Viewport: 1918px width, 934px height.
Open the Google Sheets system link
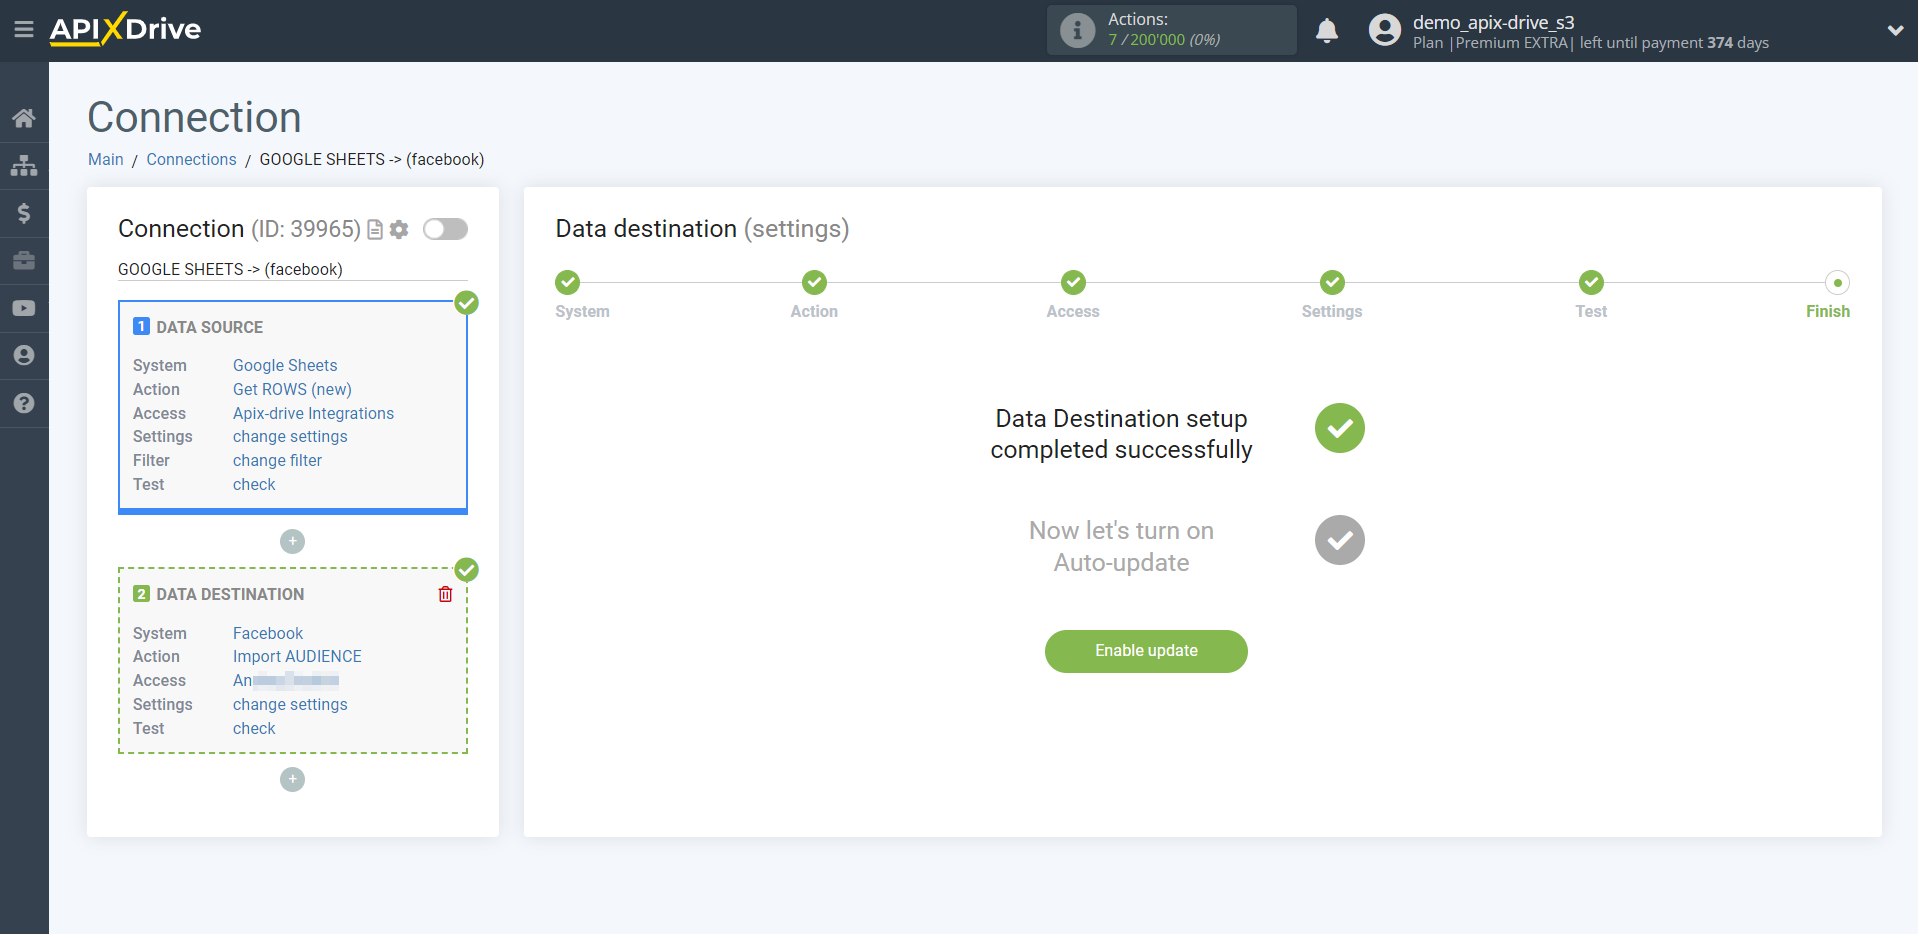285,365
